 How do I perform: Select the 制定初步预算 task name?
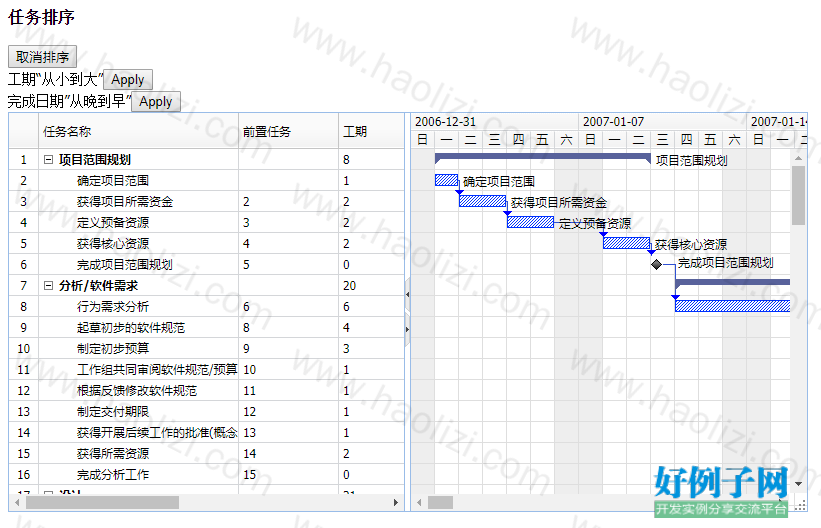[113, 349]
